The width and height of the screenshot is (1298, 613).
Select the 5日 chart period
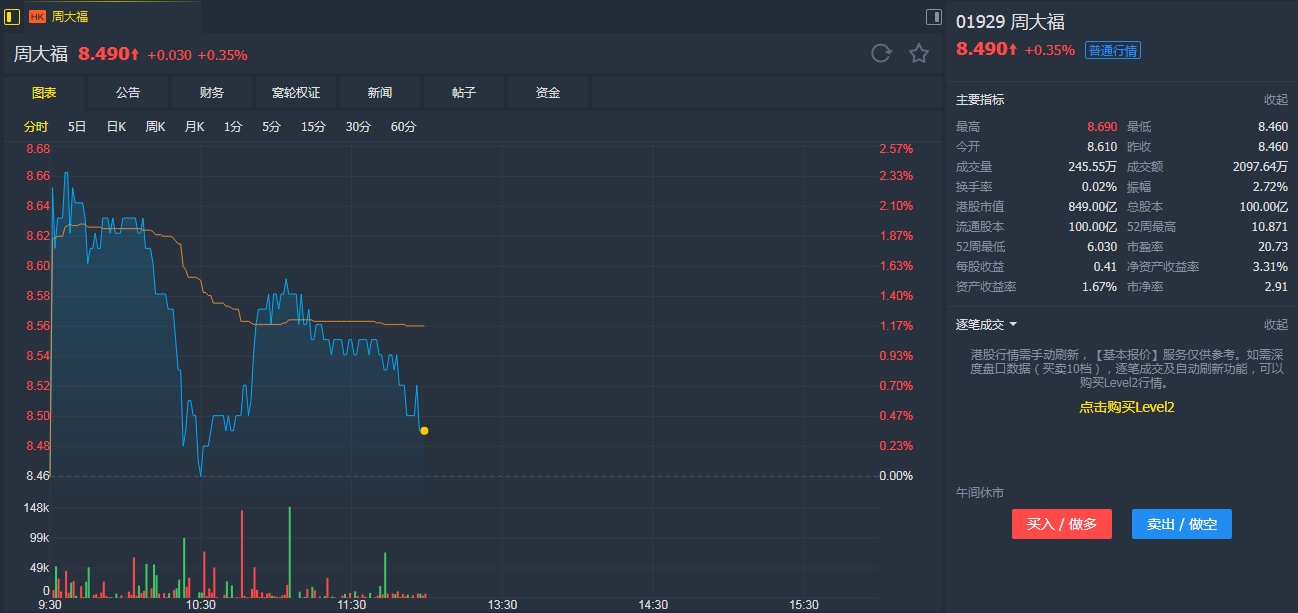click(77, 127)
